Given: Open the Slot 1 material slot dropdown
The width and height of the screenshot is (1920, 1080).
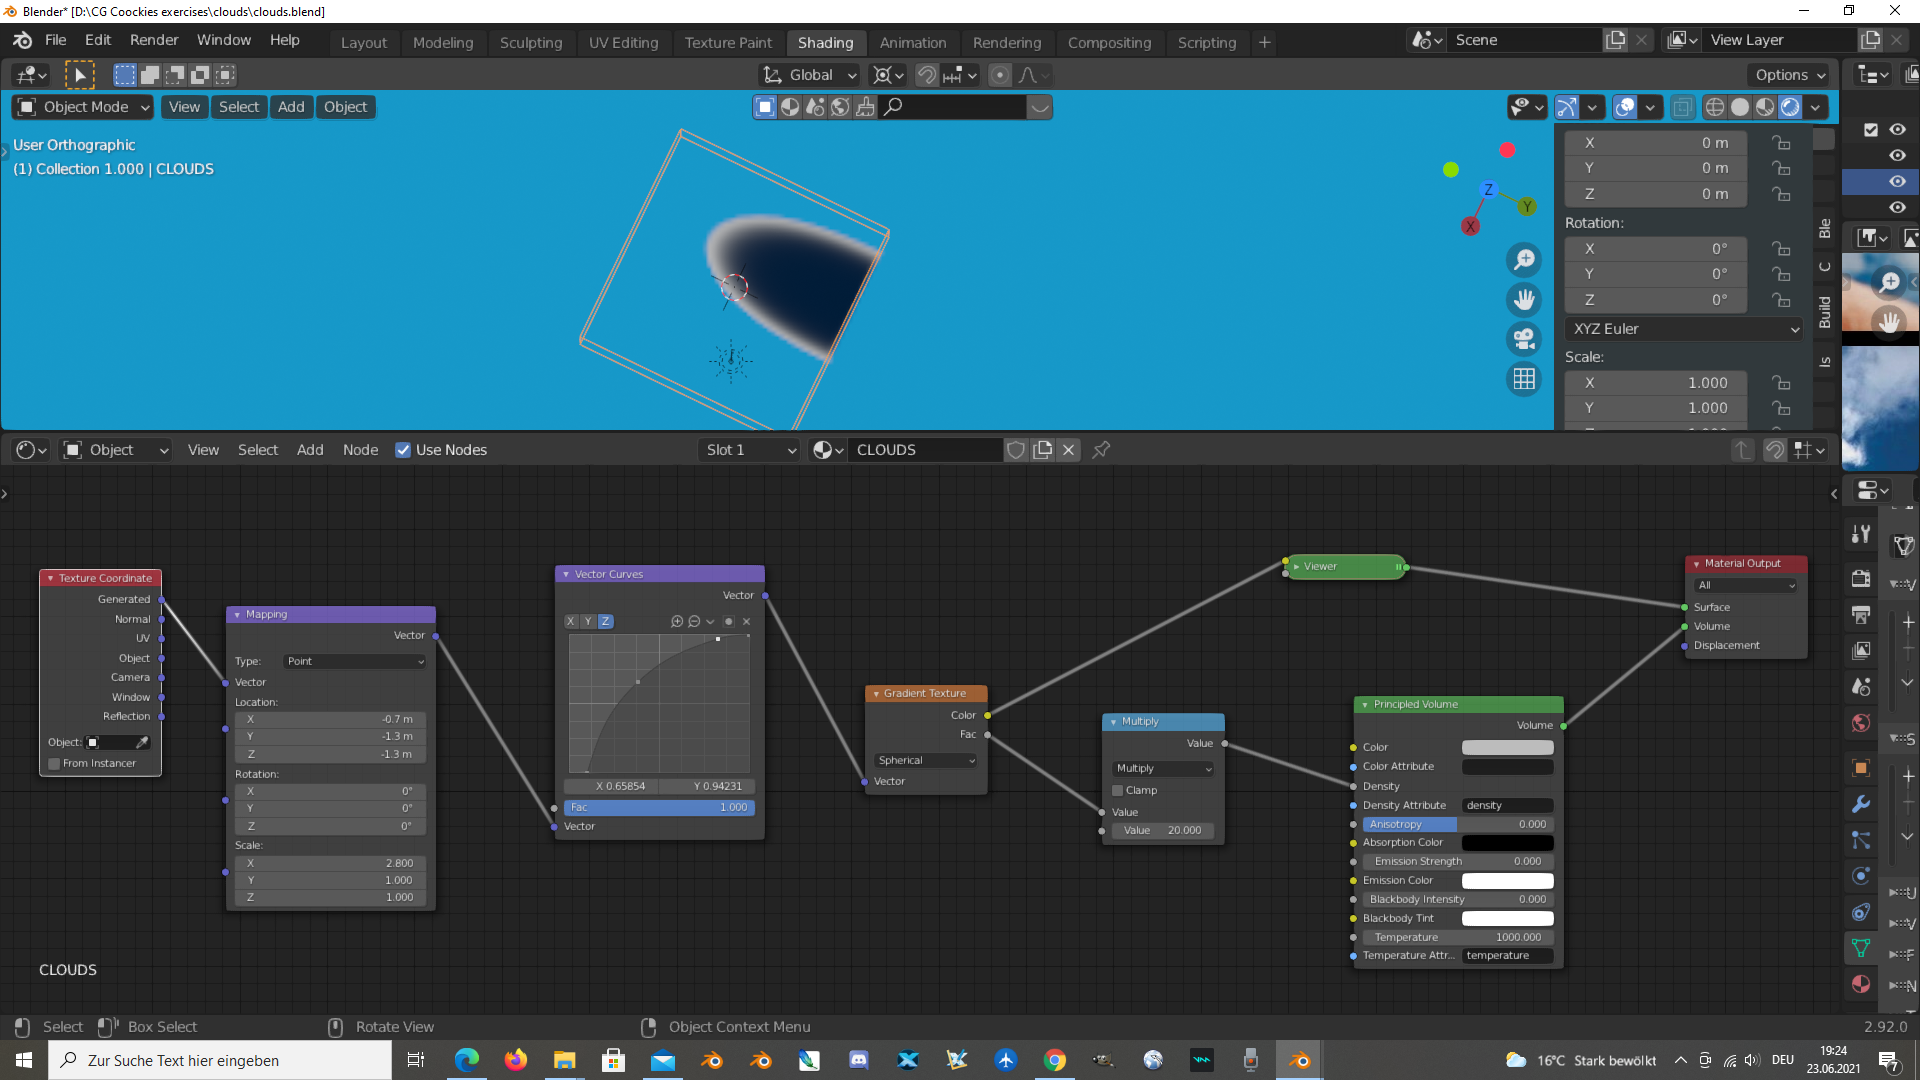Looking at the screenshot, I should [750, 450].
